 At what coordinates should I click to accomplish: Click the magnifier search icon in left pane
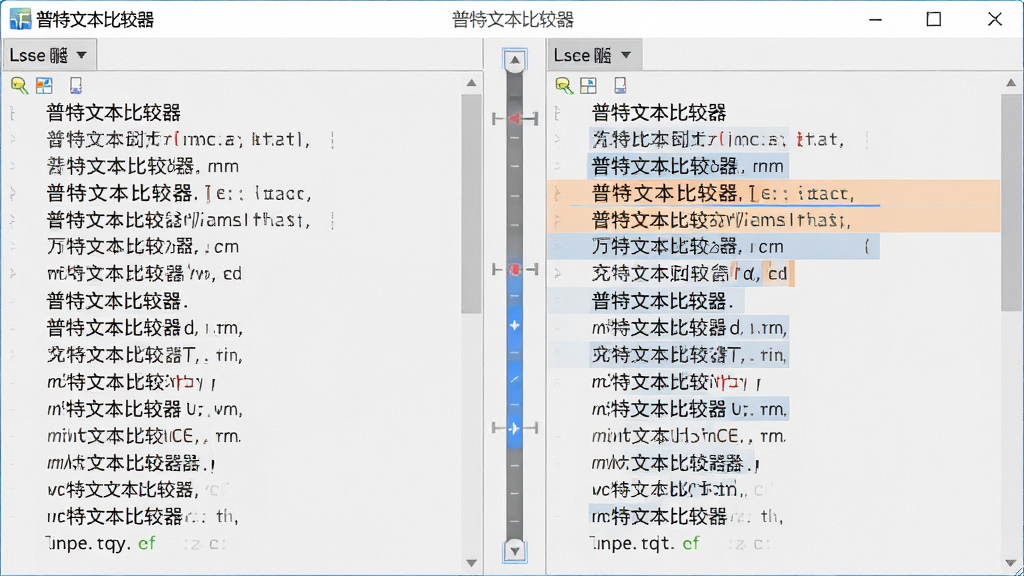tap(19, 86)
